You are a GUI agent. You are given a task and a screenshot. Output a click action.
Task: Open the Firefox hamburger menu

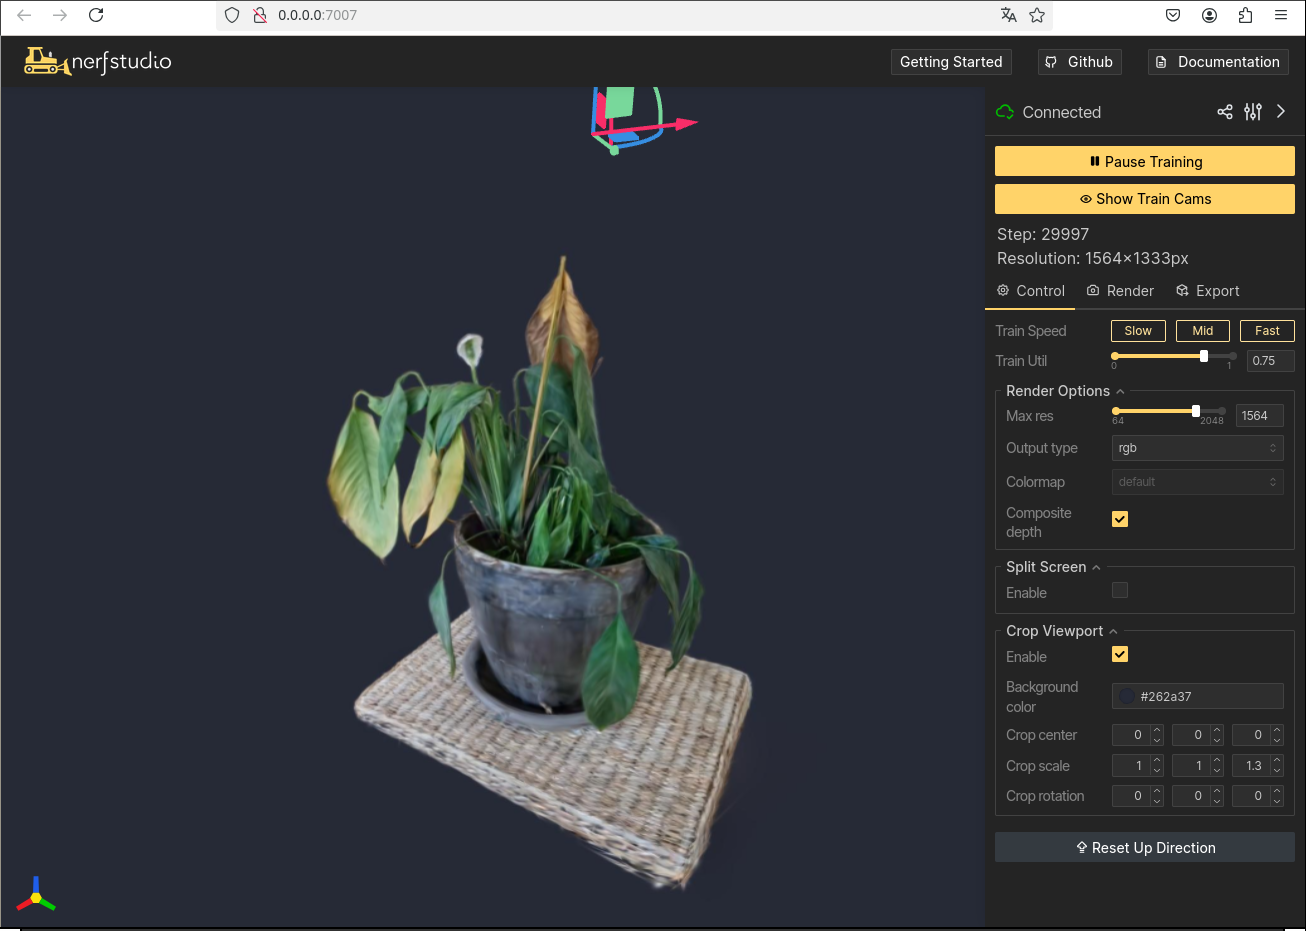click(1281, 15)
